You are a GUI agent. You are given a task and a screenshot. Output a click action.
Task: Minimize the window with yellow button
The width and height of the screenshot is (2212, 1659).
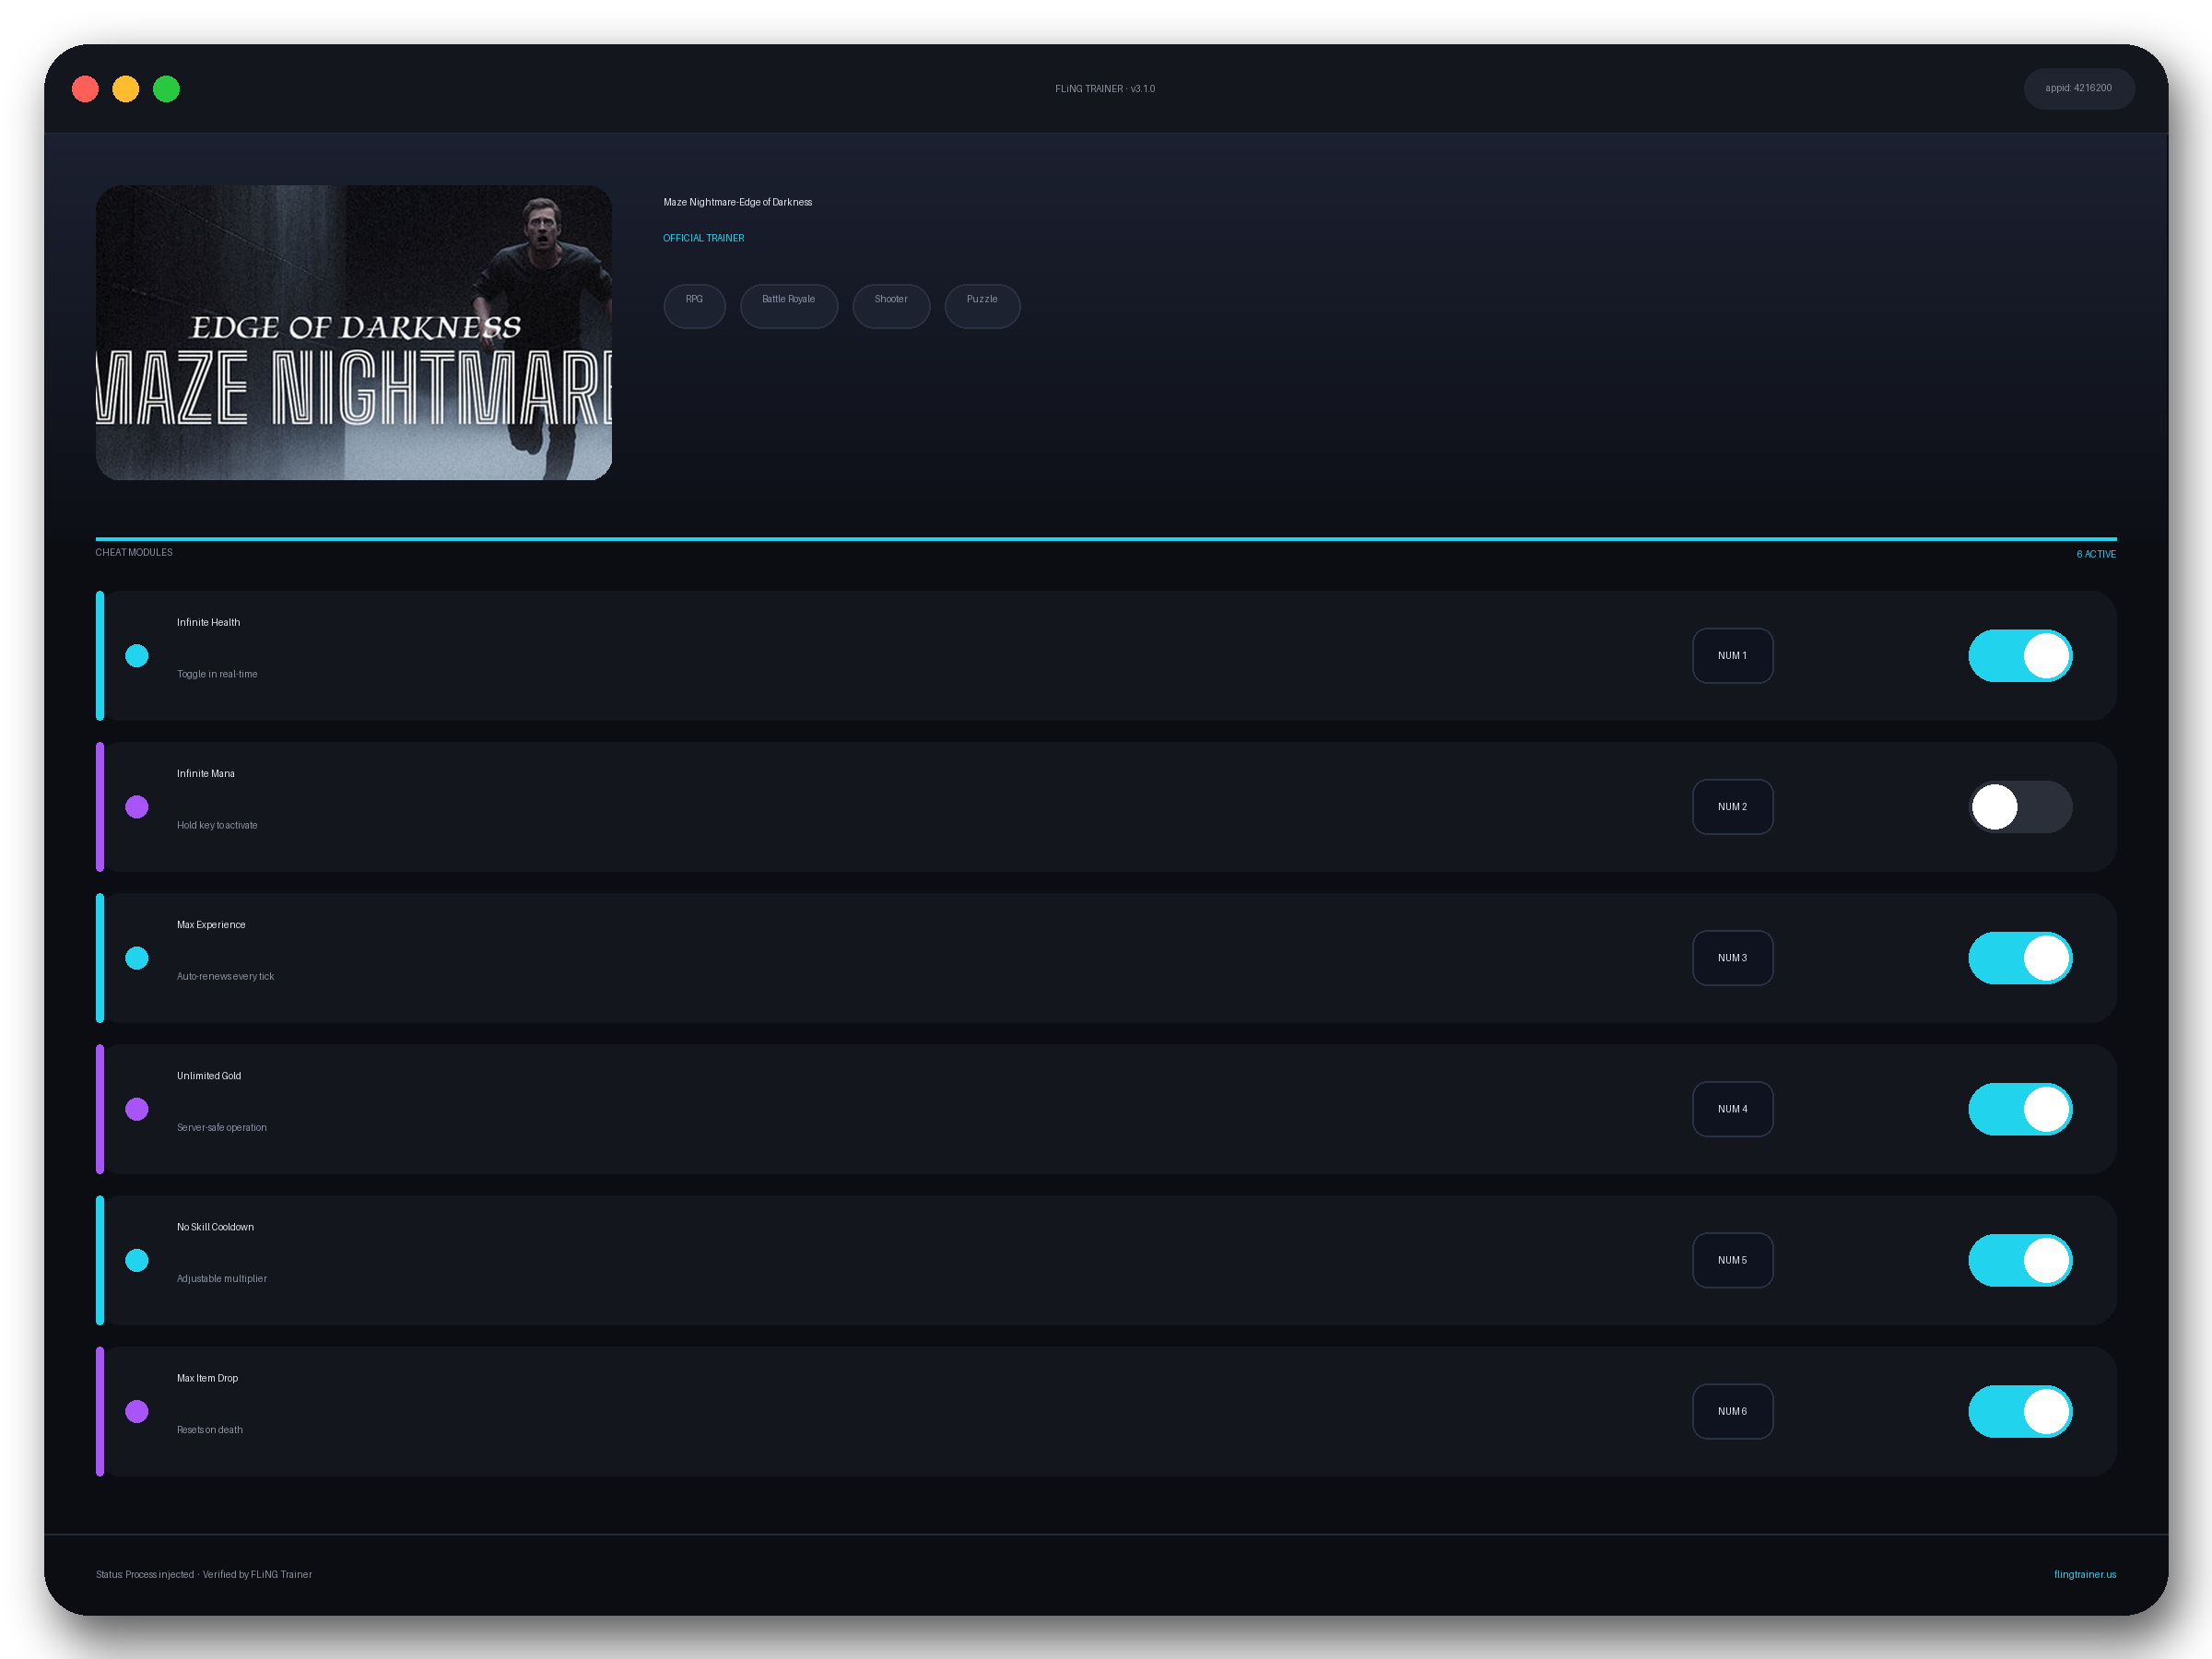126,89
